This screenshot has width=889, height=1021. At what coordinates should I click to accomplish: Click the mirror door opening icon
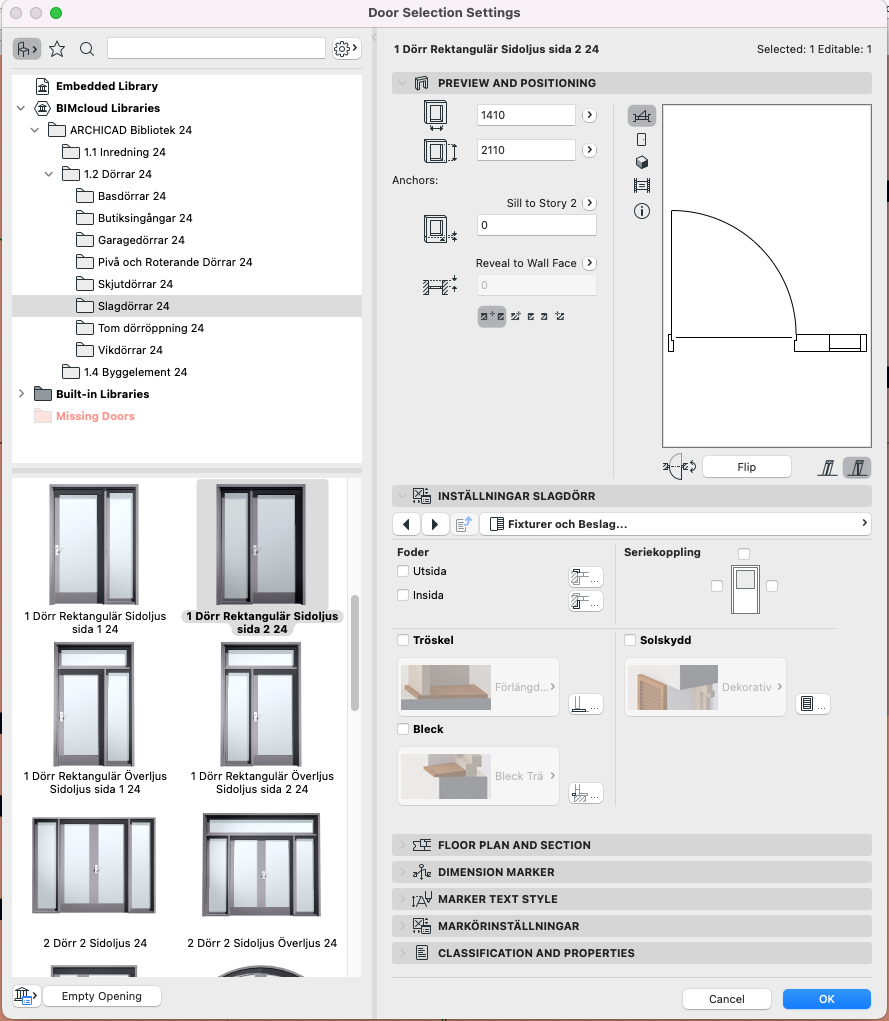click(x=680, y=467)
